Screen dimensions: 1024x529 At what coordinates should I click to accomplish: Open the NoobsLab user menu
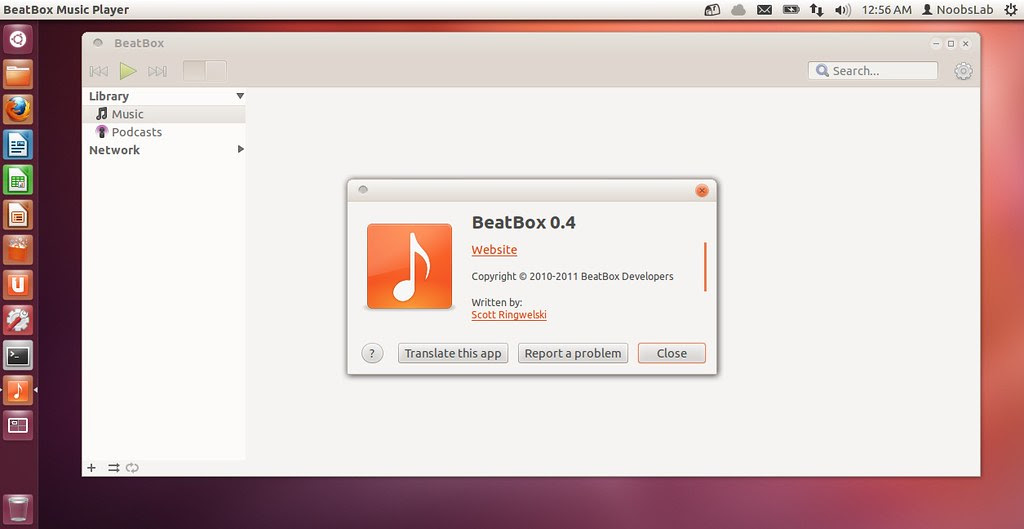pos(957,10)
